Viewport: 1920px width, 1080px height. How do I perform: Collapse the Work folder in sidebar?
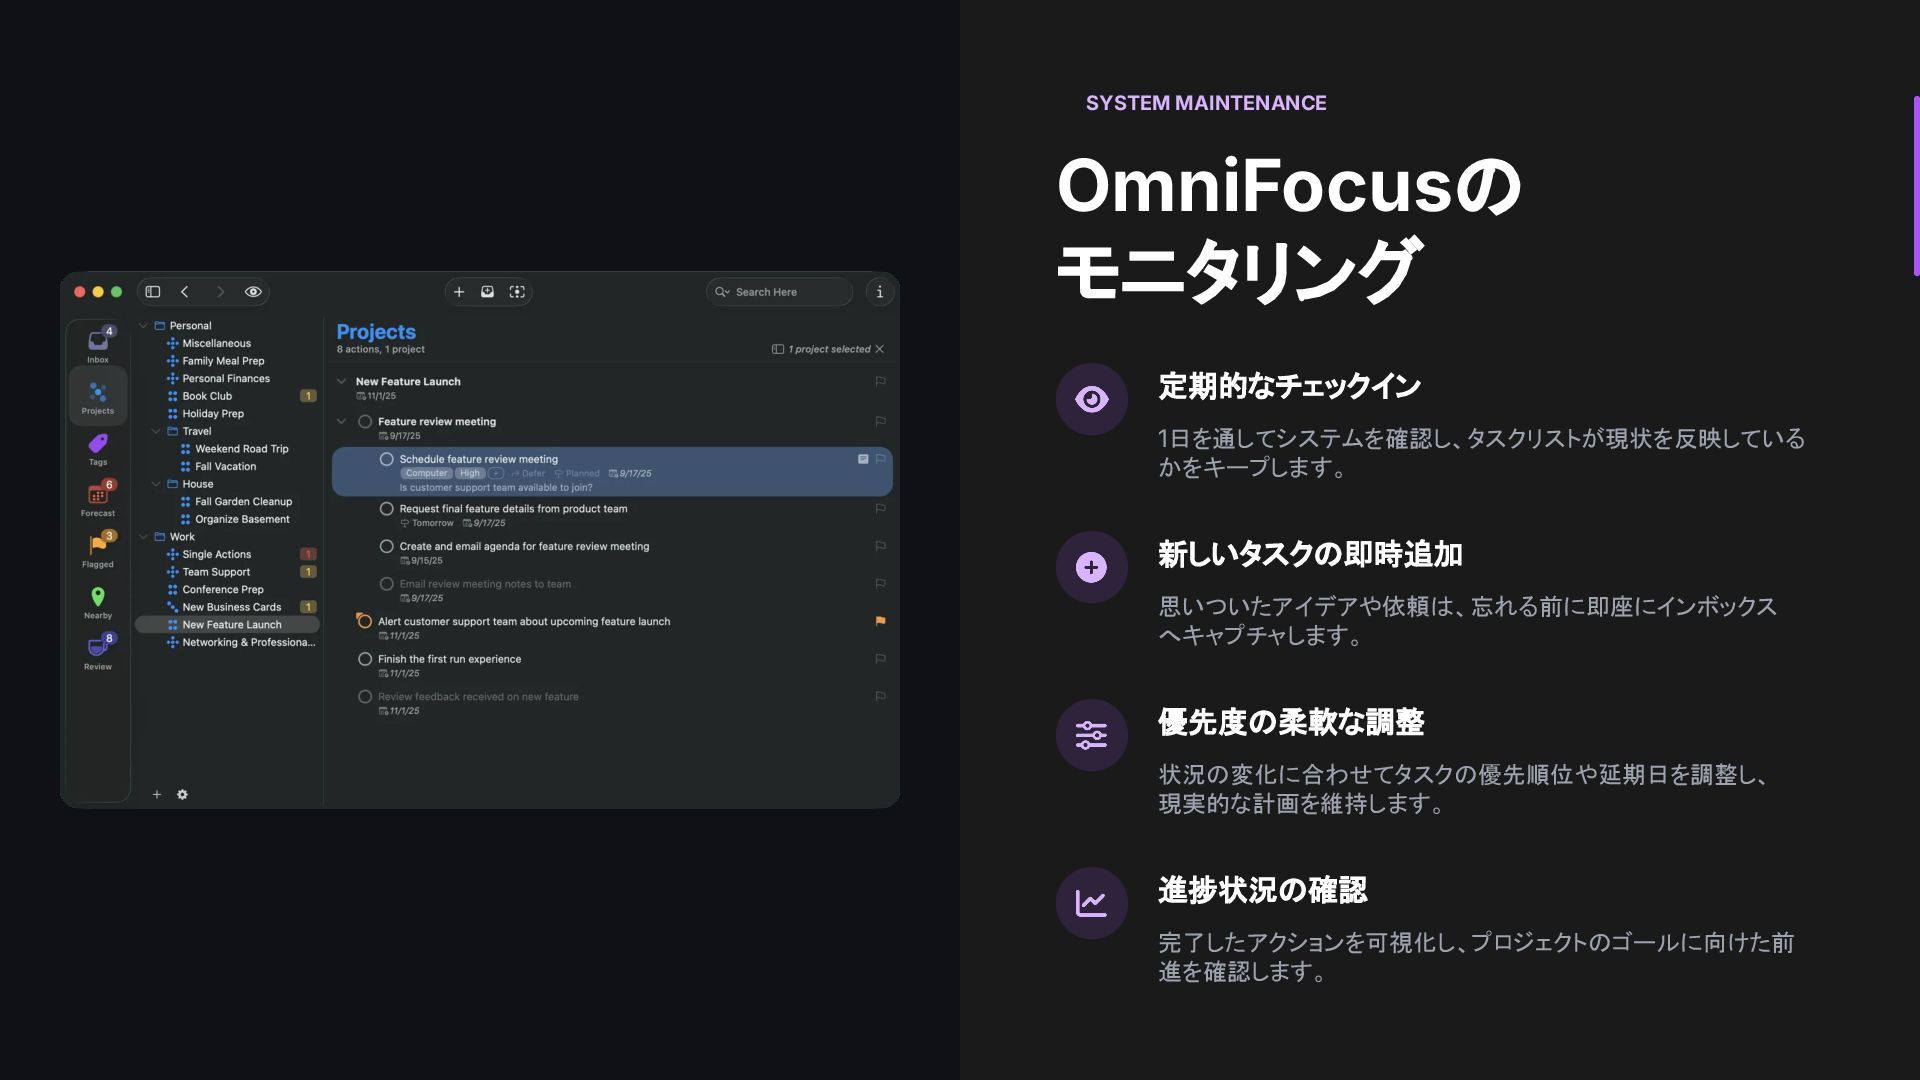coord(143,537)
